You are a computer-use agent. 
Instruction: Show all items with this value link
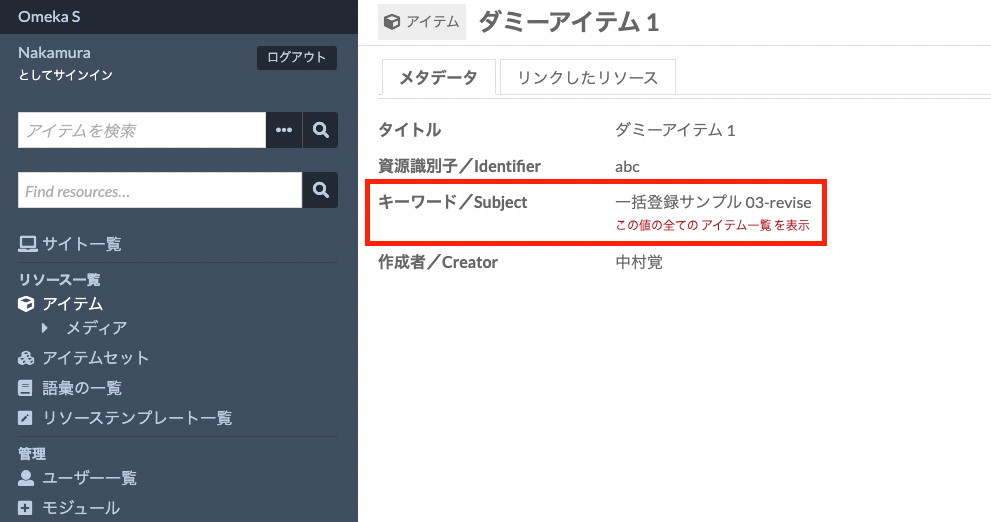tap(712, 226)
